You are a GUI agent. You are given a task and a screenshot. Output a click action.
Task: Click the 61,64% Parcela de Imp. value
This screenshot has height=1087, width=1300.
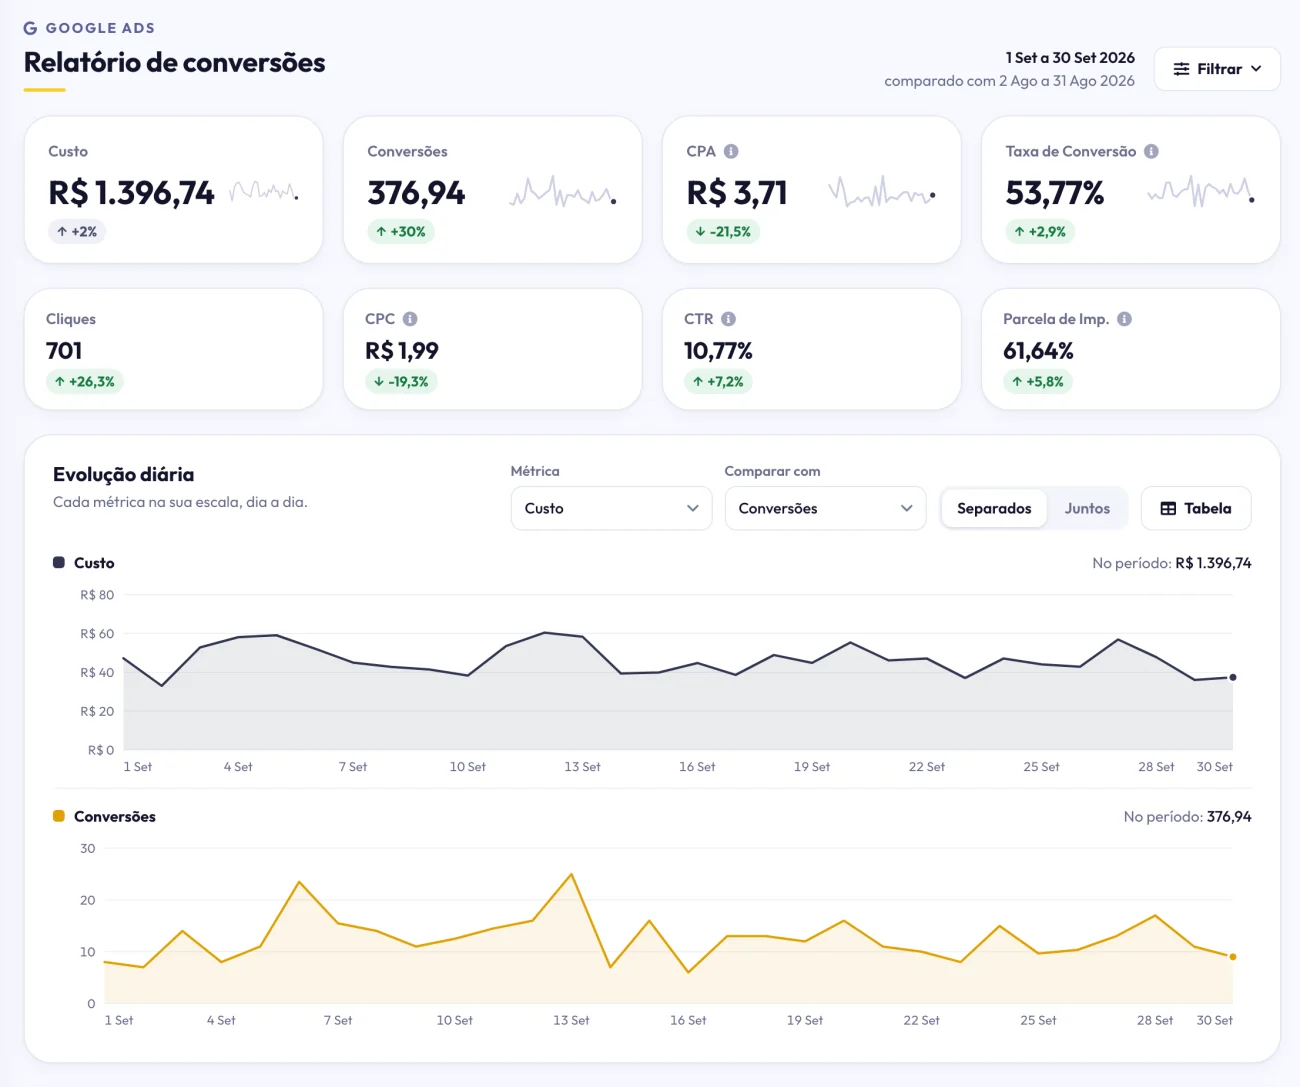1038,351
